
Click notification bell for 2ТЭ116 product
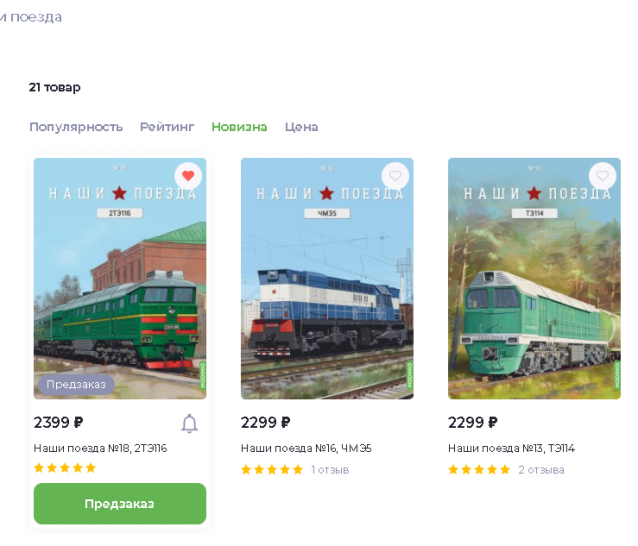click(189, 423)
